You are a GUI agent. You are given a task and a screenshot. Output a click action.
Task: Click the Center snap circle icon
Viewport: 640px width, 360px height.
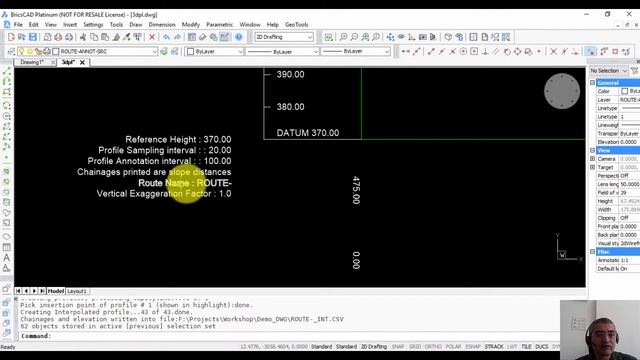point(463,51)
